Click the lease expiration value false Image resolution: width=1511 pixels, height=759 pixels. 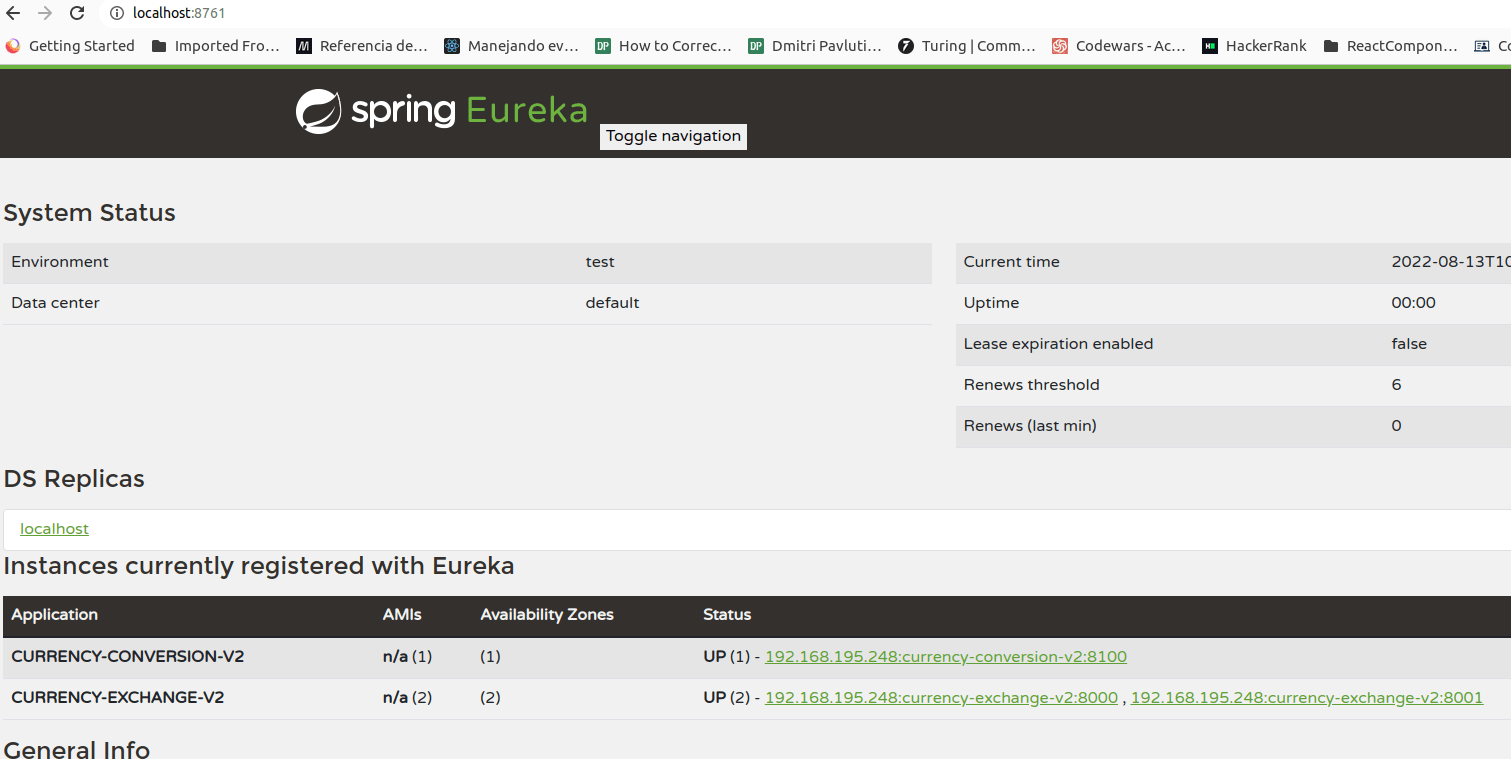click(x=1409, y=344)
